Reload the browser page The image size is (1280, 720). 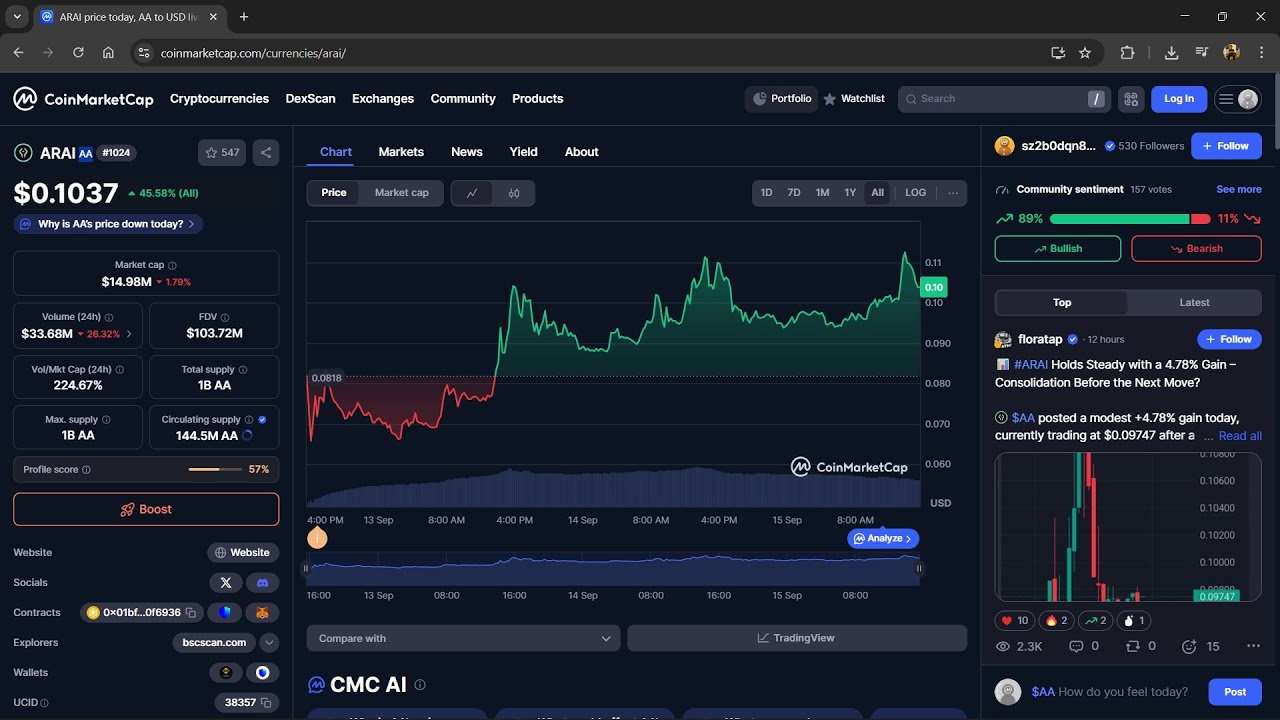(x=78, y=53)
